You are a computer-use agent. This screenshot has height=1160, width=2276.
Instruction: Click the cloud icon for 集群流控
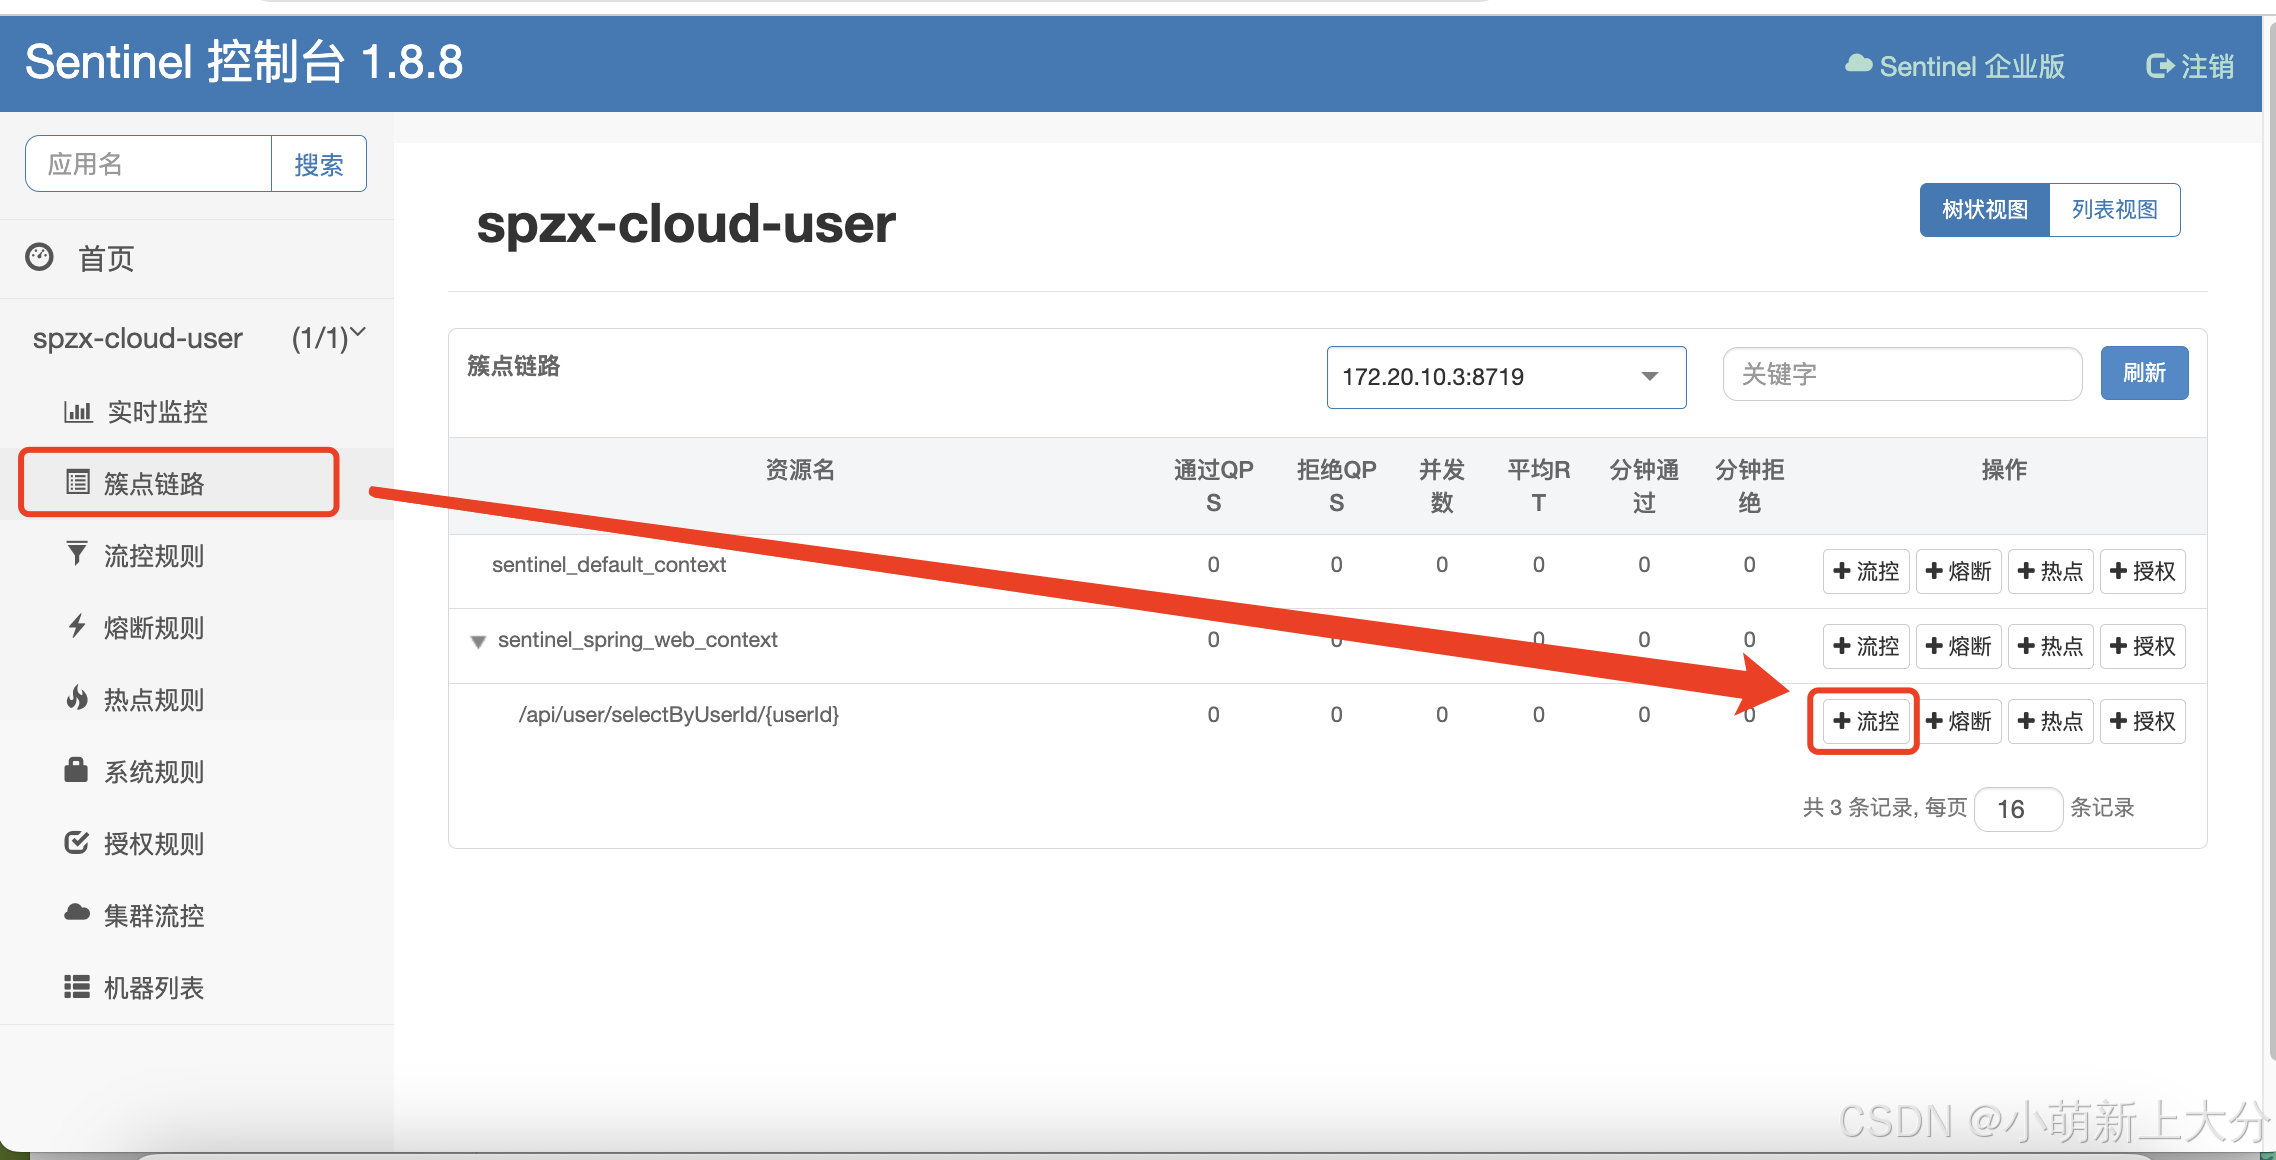pyautogui.click(x=76, y=913)
